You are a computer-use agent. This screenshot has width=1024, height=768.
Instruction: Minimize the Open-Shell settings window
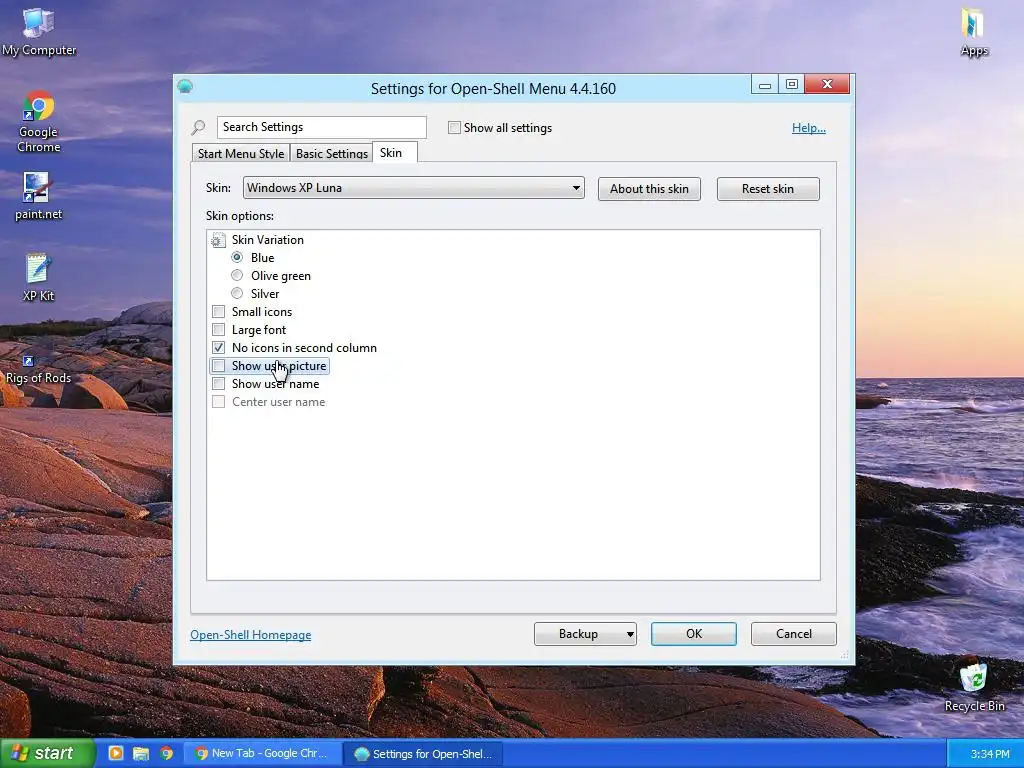[x=765, y=84]
